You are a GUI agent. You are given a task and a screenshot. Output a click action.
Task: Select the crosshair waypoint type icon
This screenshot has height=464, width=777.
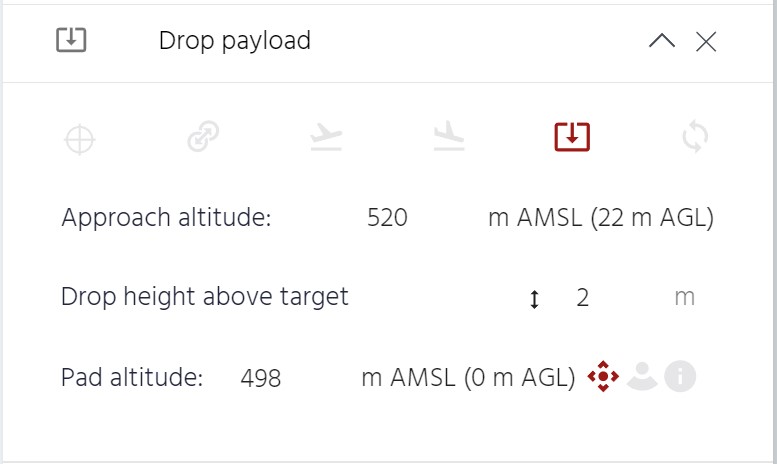80,140
